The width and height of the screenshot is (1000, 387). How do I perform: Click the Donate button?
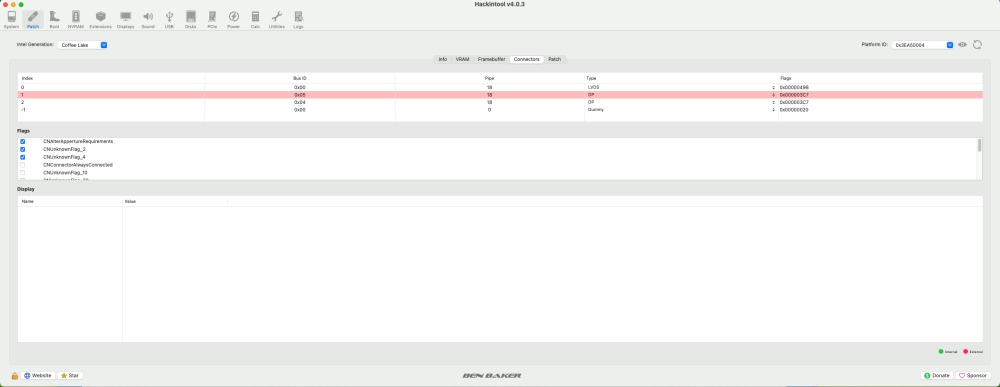[x=938, y=376]
